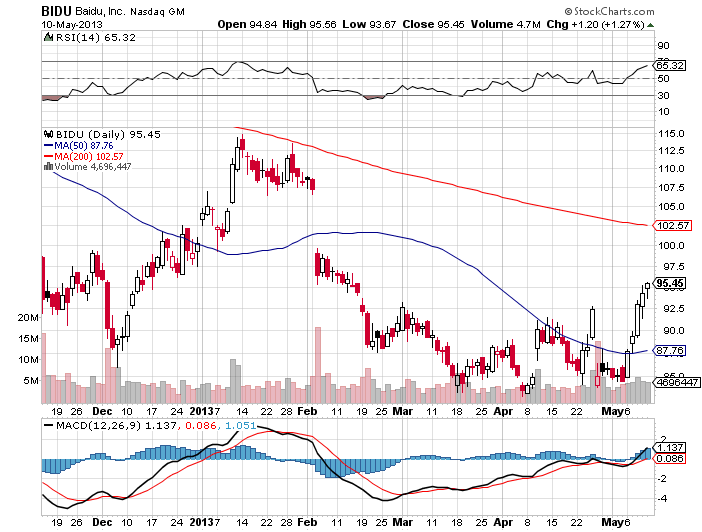Click the blue 1.051 histogram value in legend

pos(240,425)
